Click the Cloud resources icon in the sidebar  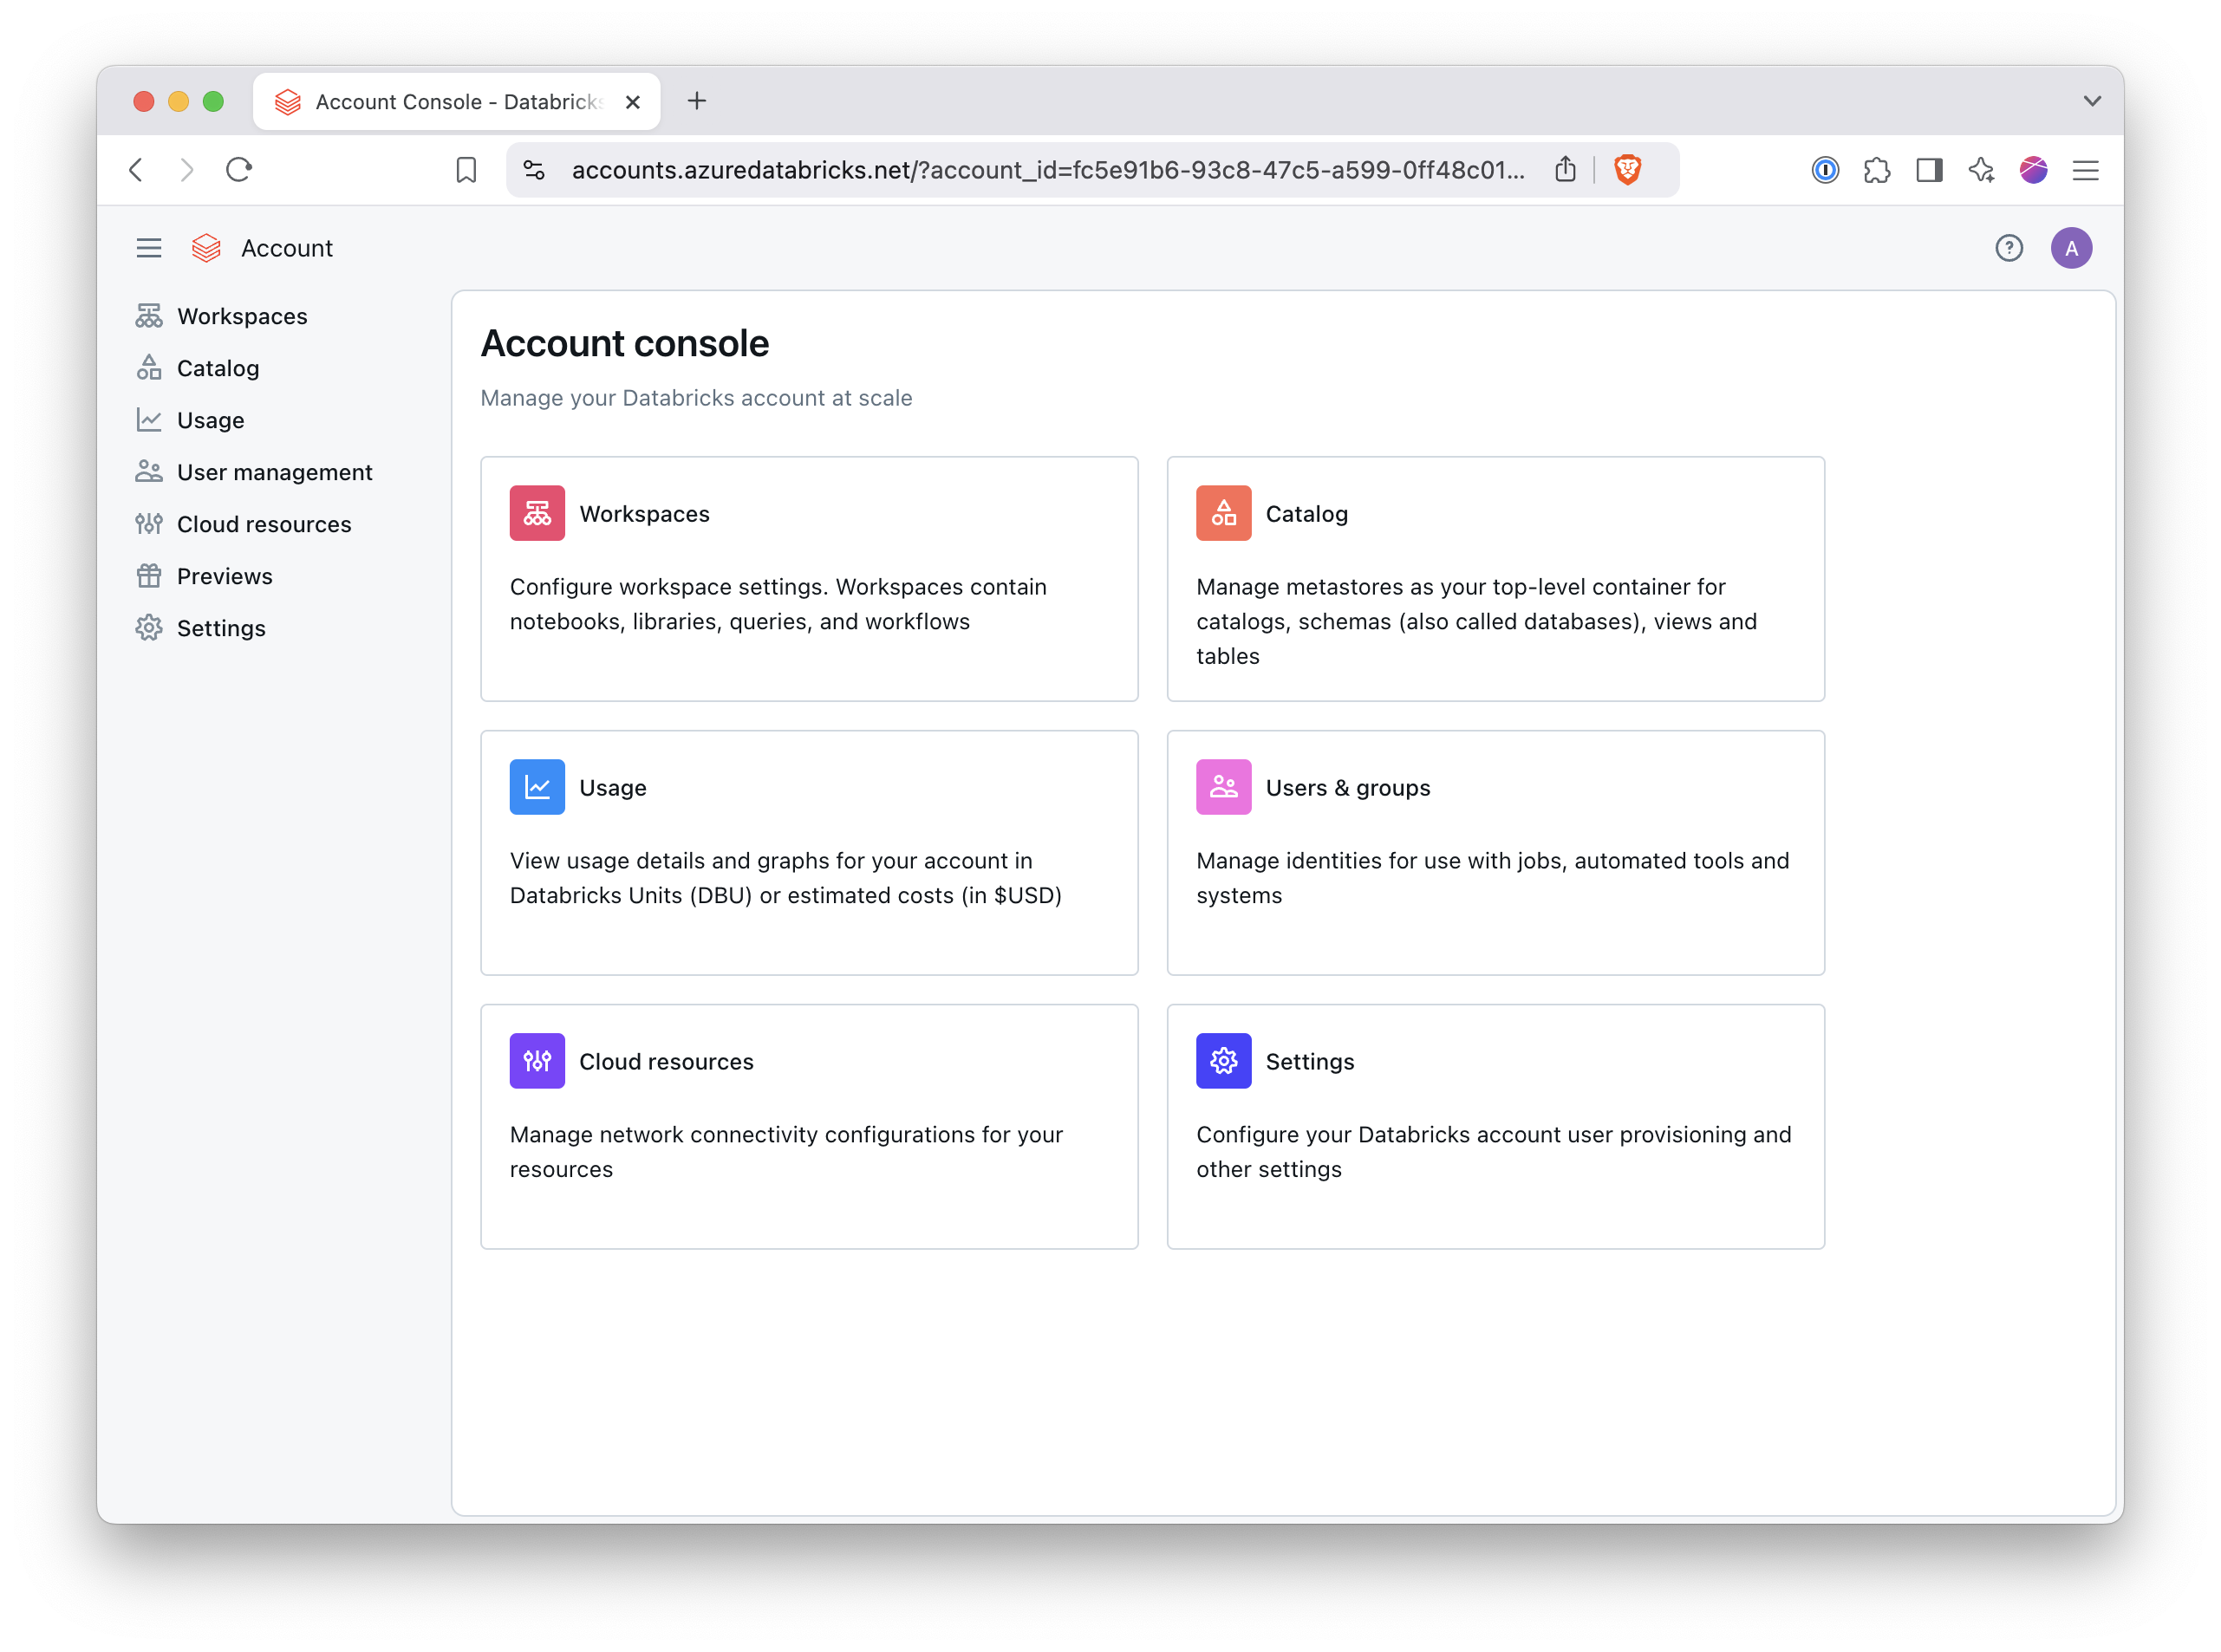(149, 524)
